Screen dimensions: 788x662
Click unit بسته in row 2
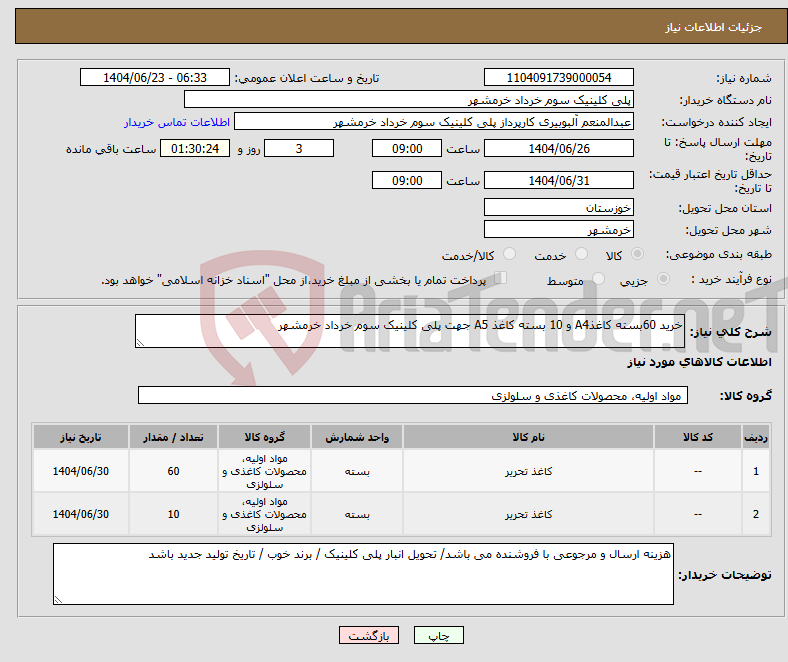click(357, 515)
